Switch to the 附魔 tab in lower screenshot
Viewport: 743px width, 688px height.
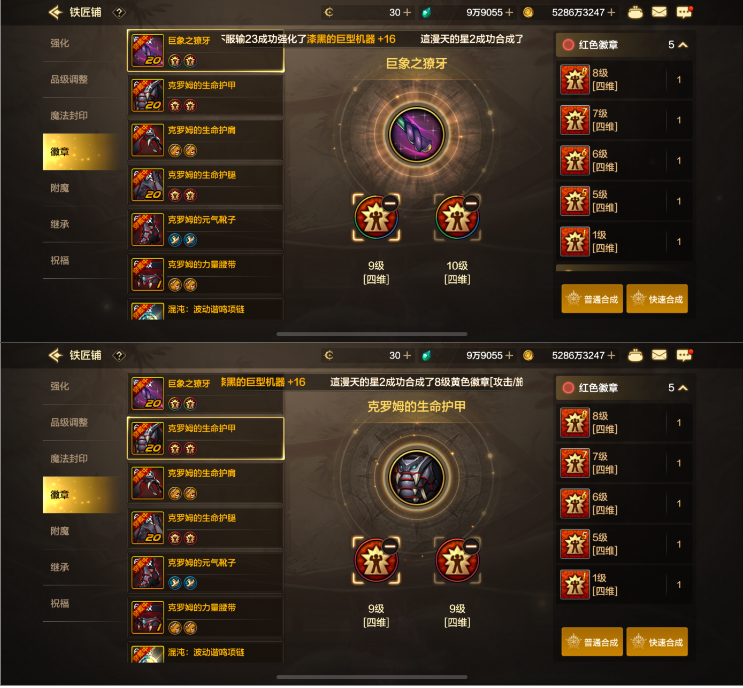60,531
